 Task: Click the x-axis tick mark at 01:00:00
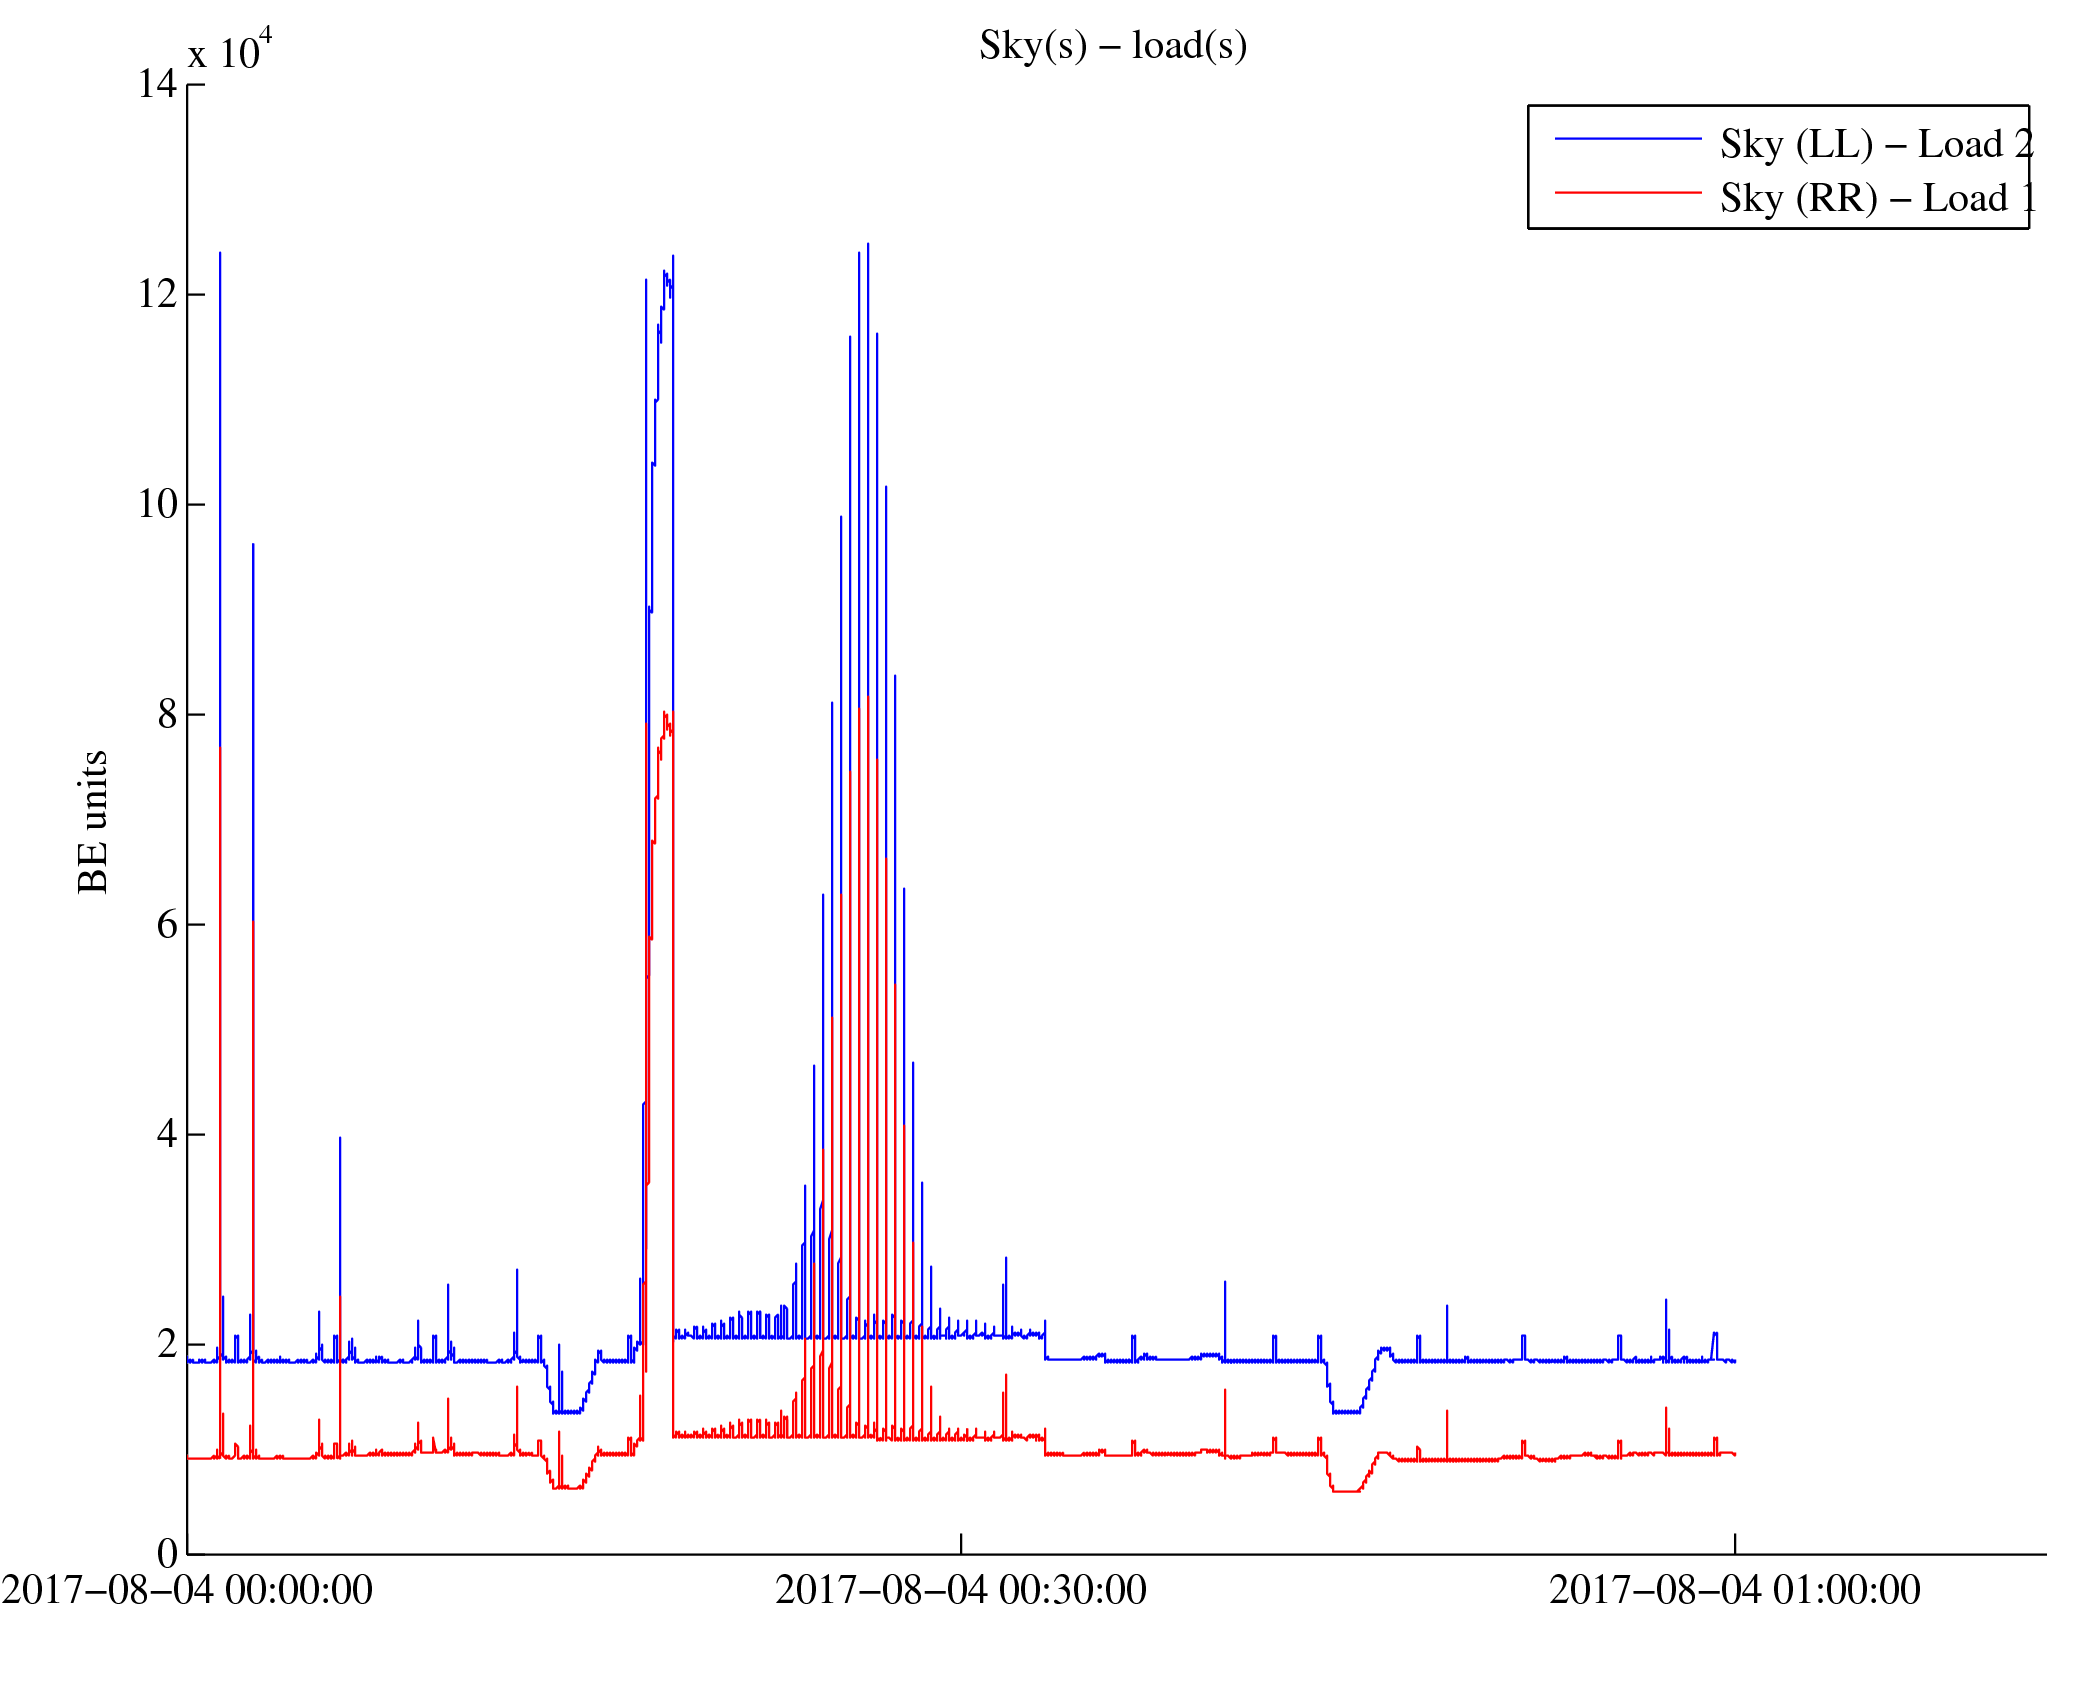1735,1544
